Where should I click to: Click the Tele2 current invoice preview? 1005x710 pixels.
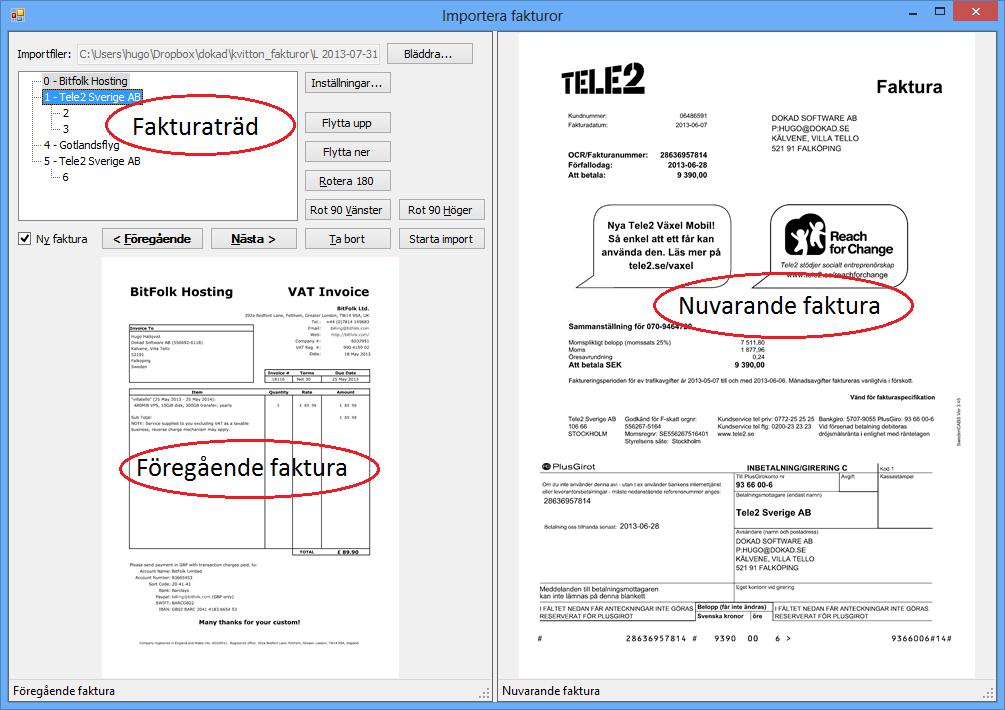[x=747, y=356]
